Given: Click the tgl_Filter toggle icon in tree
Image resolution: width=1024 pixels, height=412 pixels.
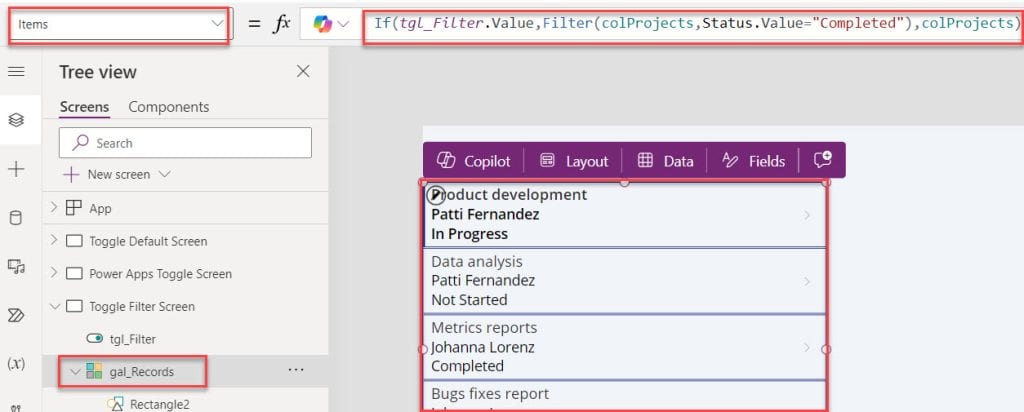Looking at the screenshot, I should [x=95, y=339].
